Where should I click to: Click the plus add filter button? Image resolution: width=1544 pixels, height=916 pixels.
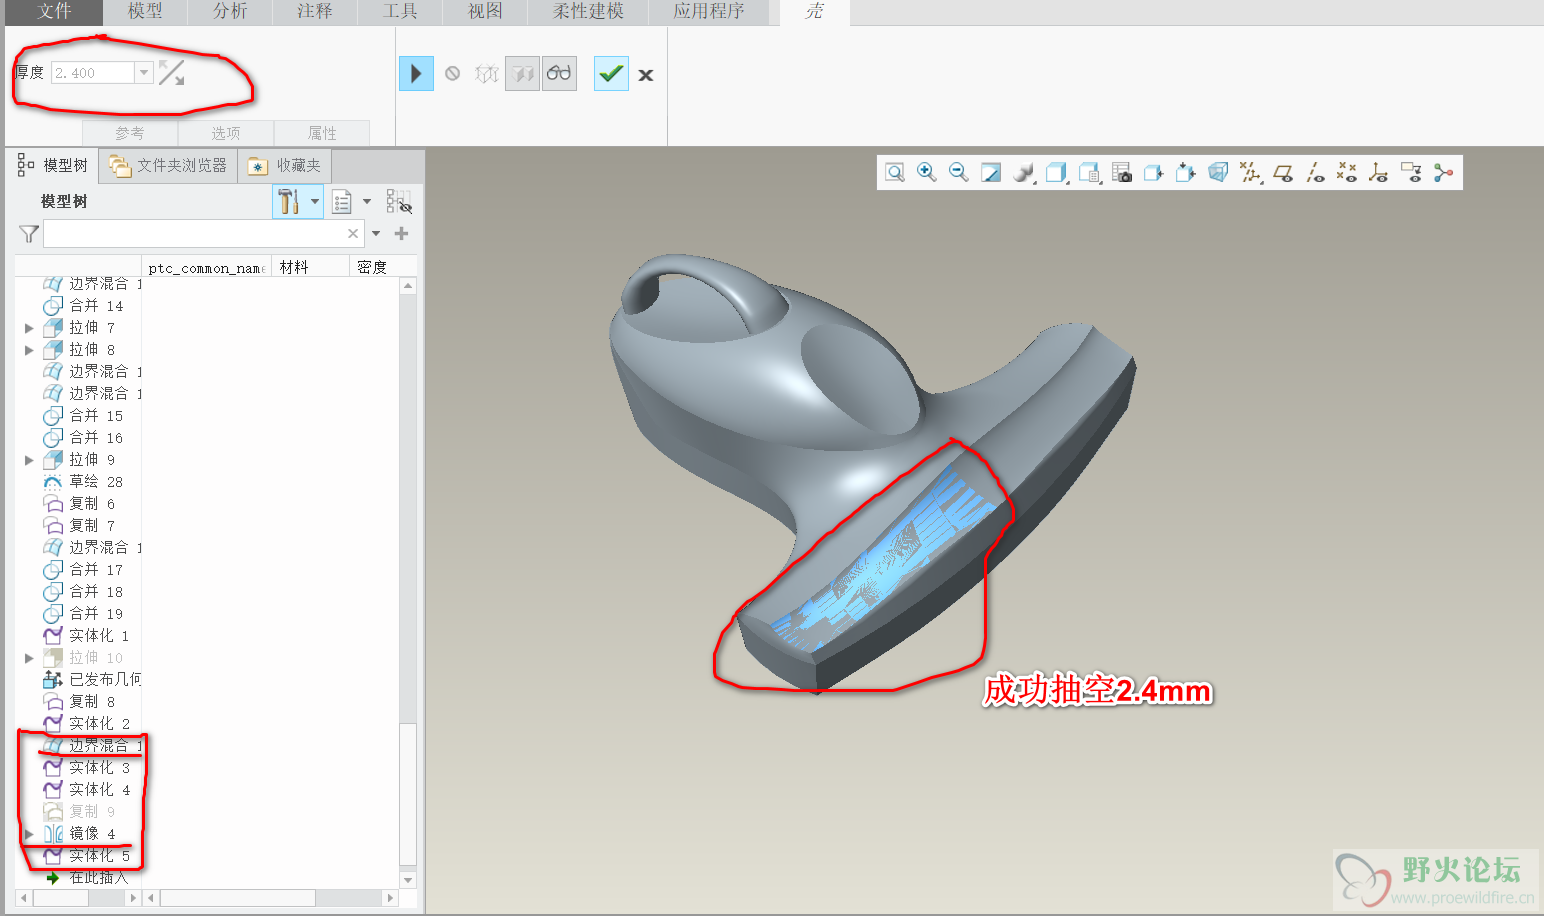click(x=402, y=233)
